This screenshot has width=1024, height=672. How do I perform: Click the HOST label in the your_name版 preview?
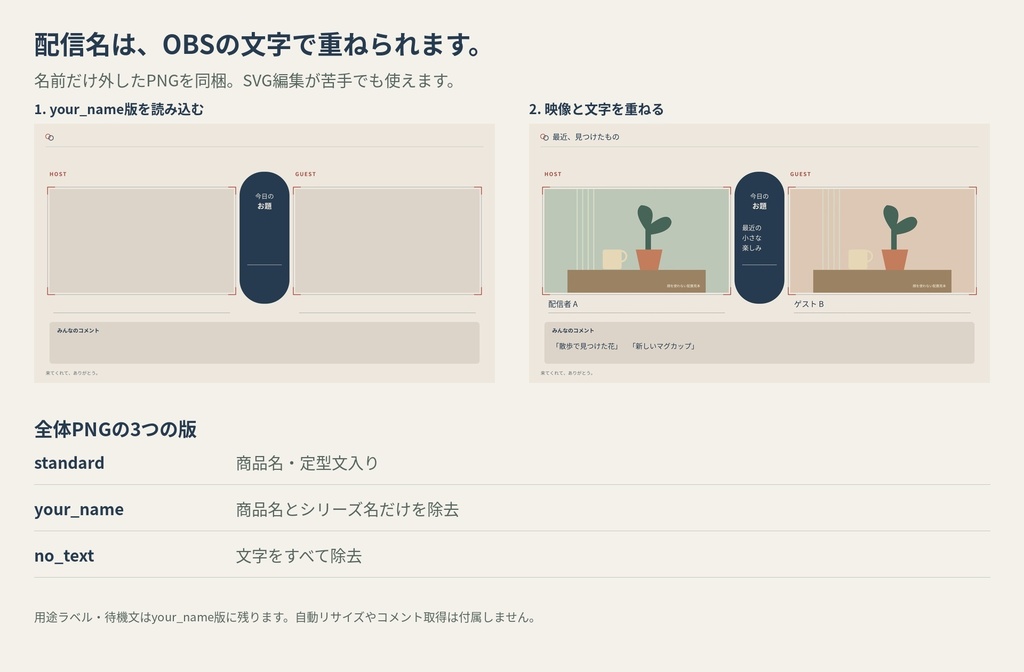pos(58,174)
